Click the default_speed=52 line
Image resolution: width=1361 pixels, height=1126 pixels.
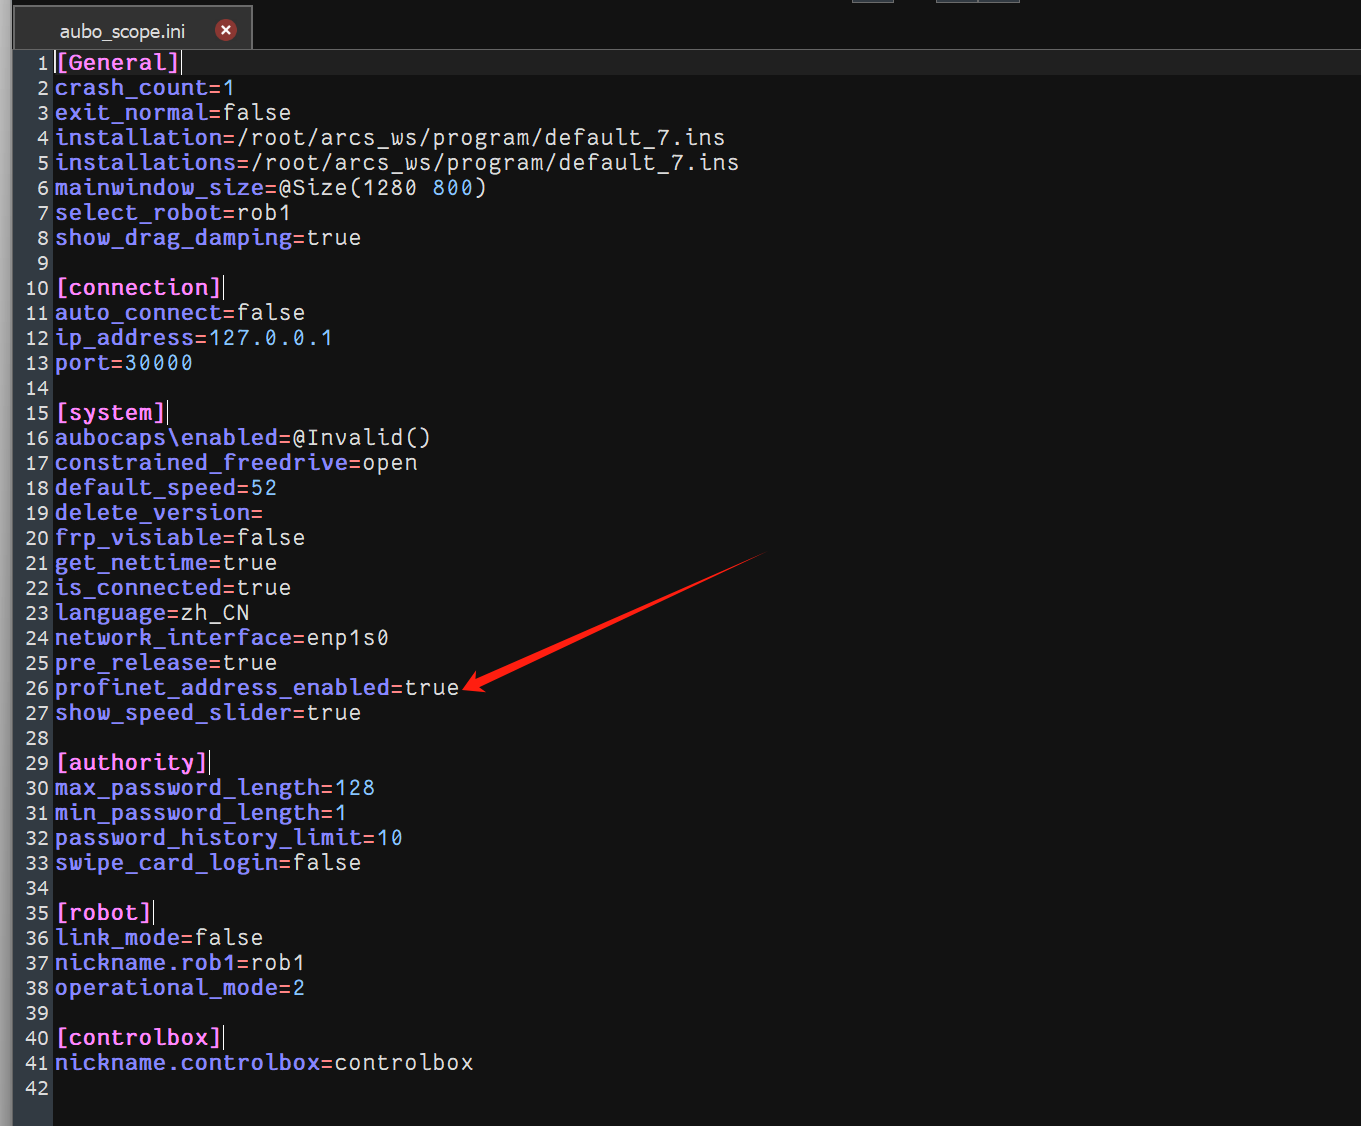click(x=166, y=488)
